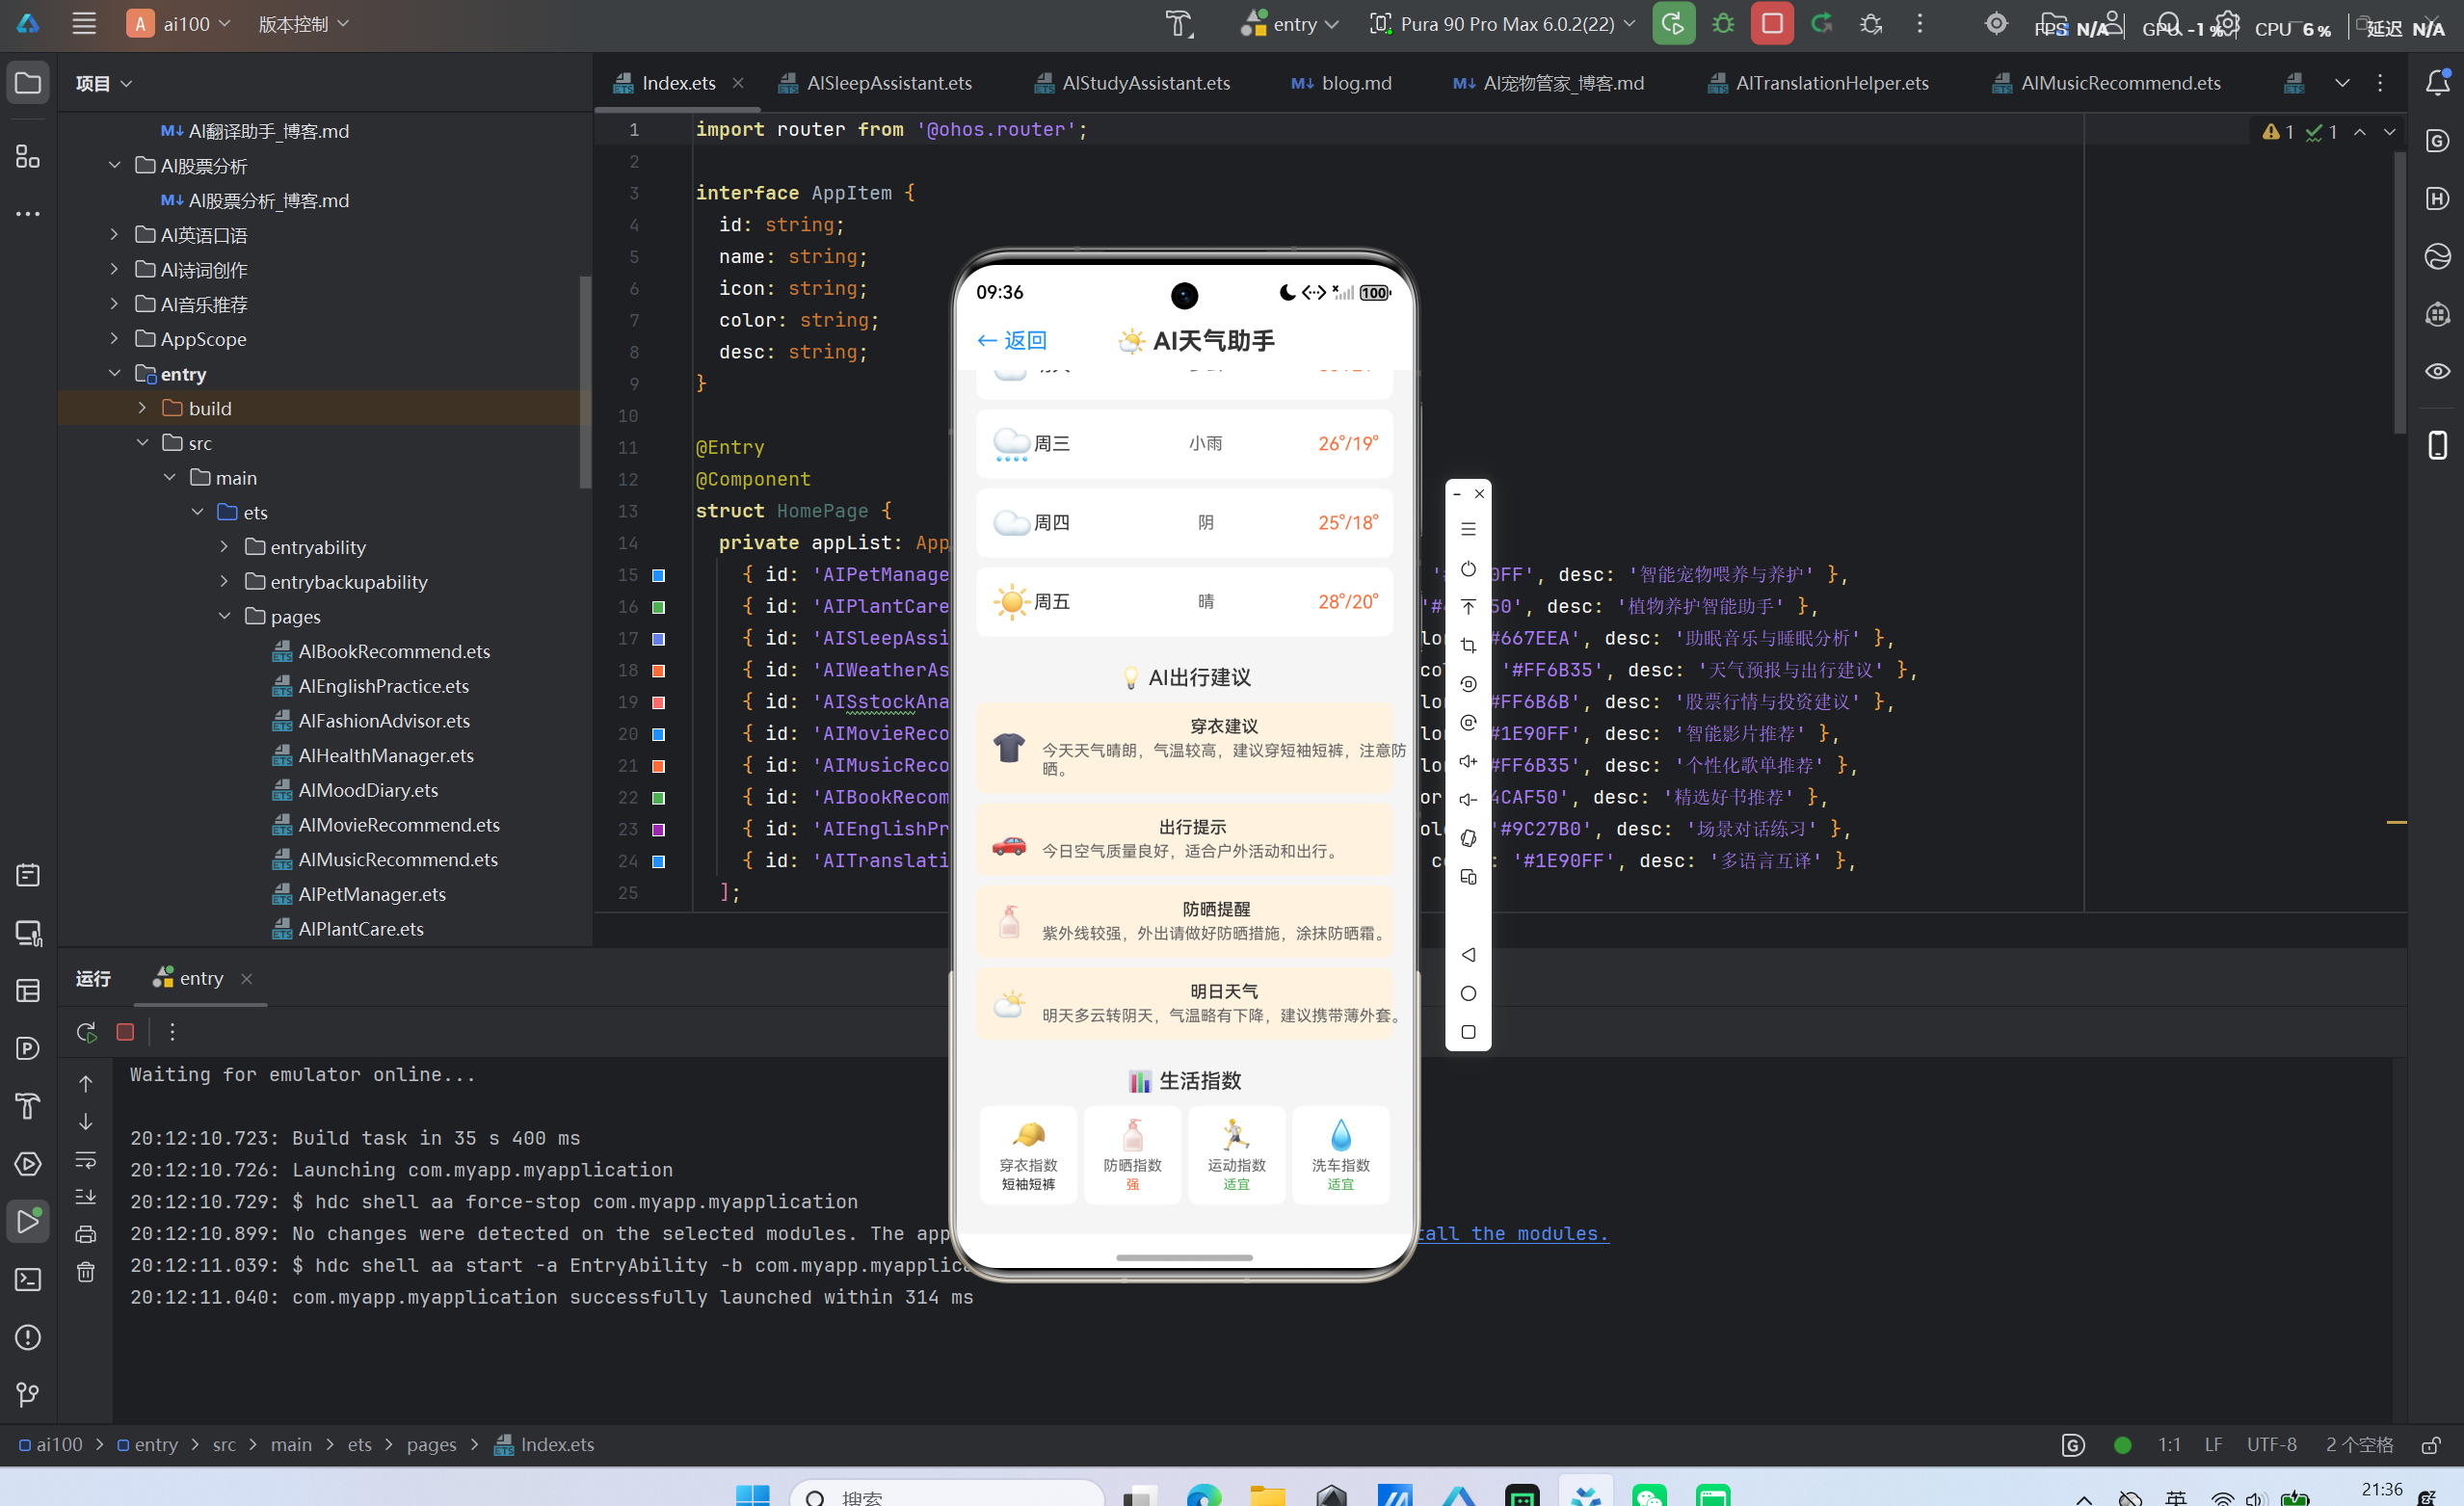Open the device phone icon on right sidebar
The image size is (2464, 1506).
pyautogui.click(x=2438, y=445)
